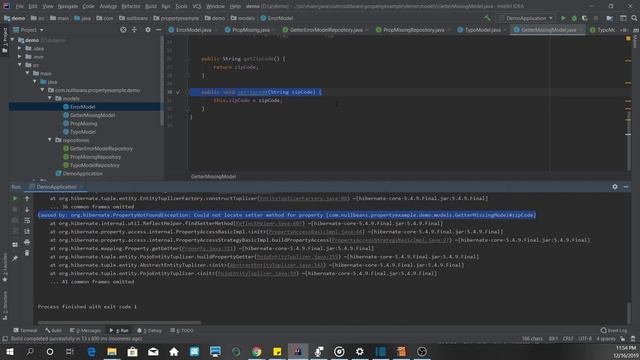Open the Refactor menu

[x=131, y=6]
